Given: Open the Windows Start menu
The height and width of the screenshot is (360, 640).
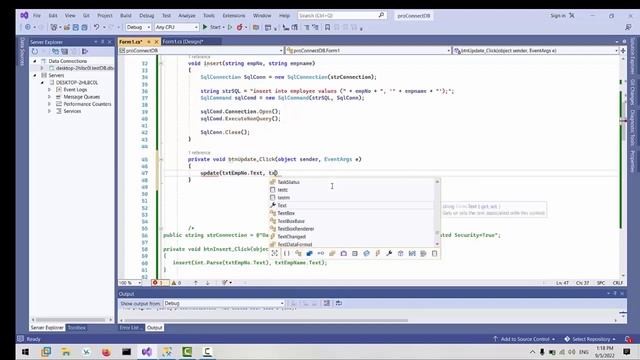Looking at the screenshot, I should (x=25, y=352).
